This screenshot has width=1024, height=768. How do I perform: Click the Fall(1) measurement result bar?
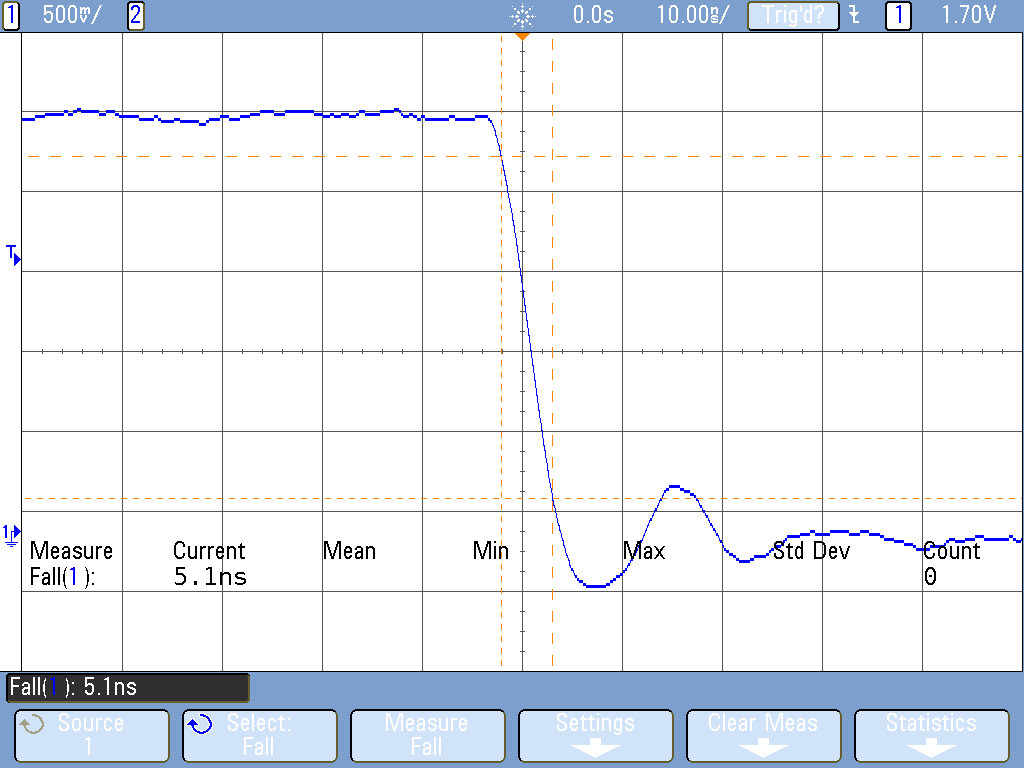[x=127, y=687]
